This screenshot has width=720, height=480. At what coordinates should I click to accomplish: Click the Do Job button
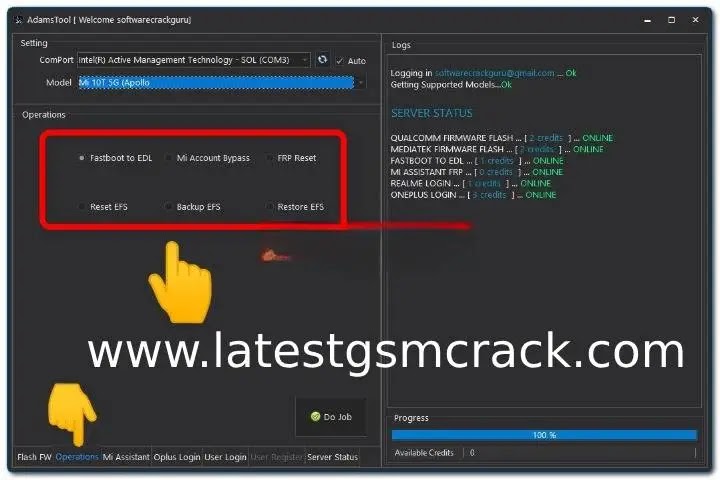(331, 417)
